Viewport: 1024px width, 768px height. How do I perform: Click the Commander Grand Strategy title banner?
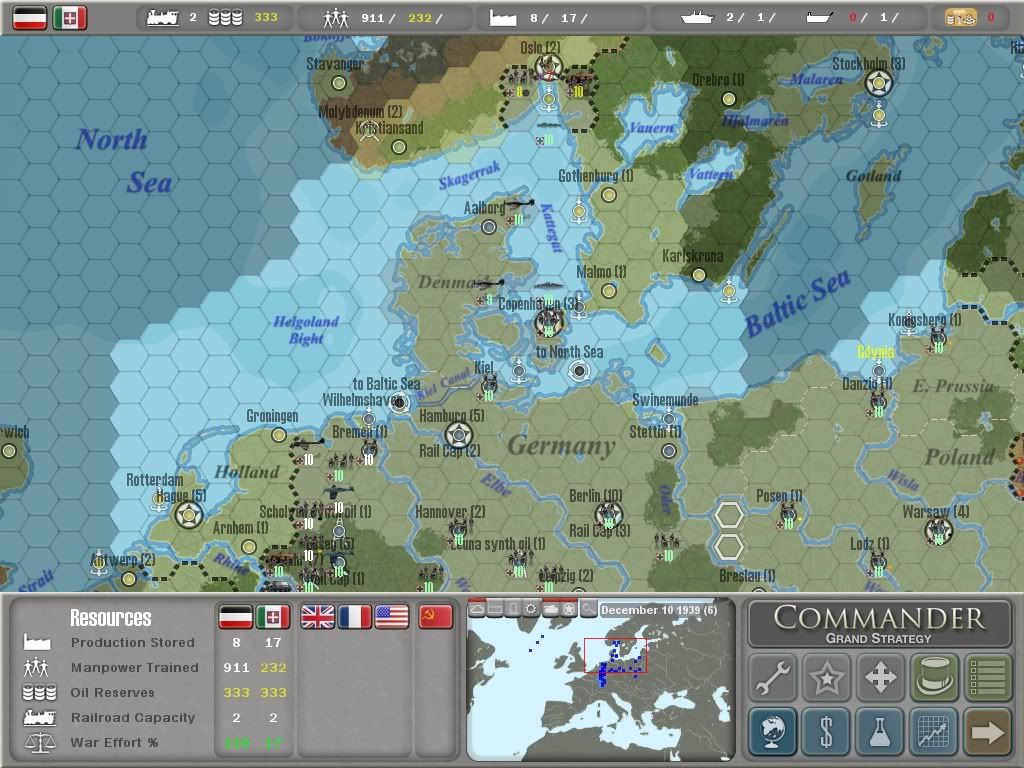[879, 624]
